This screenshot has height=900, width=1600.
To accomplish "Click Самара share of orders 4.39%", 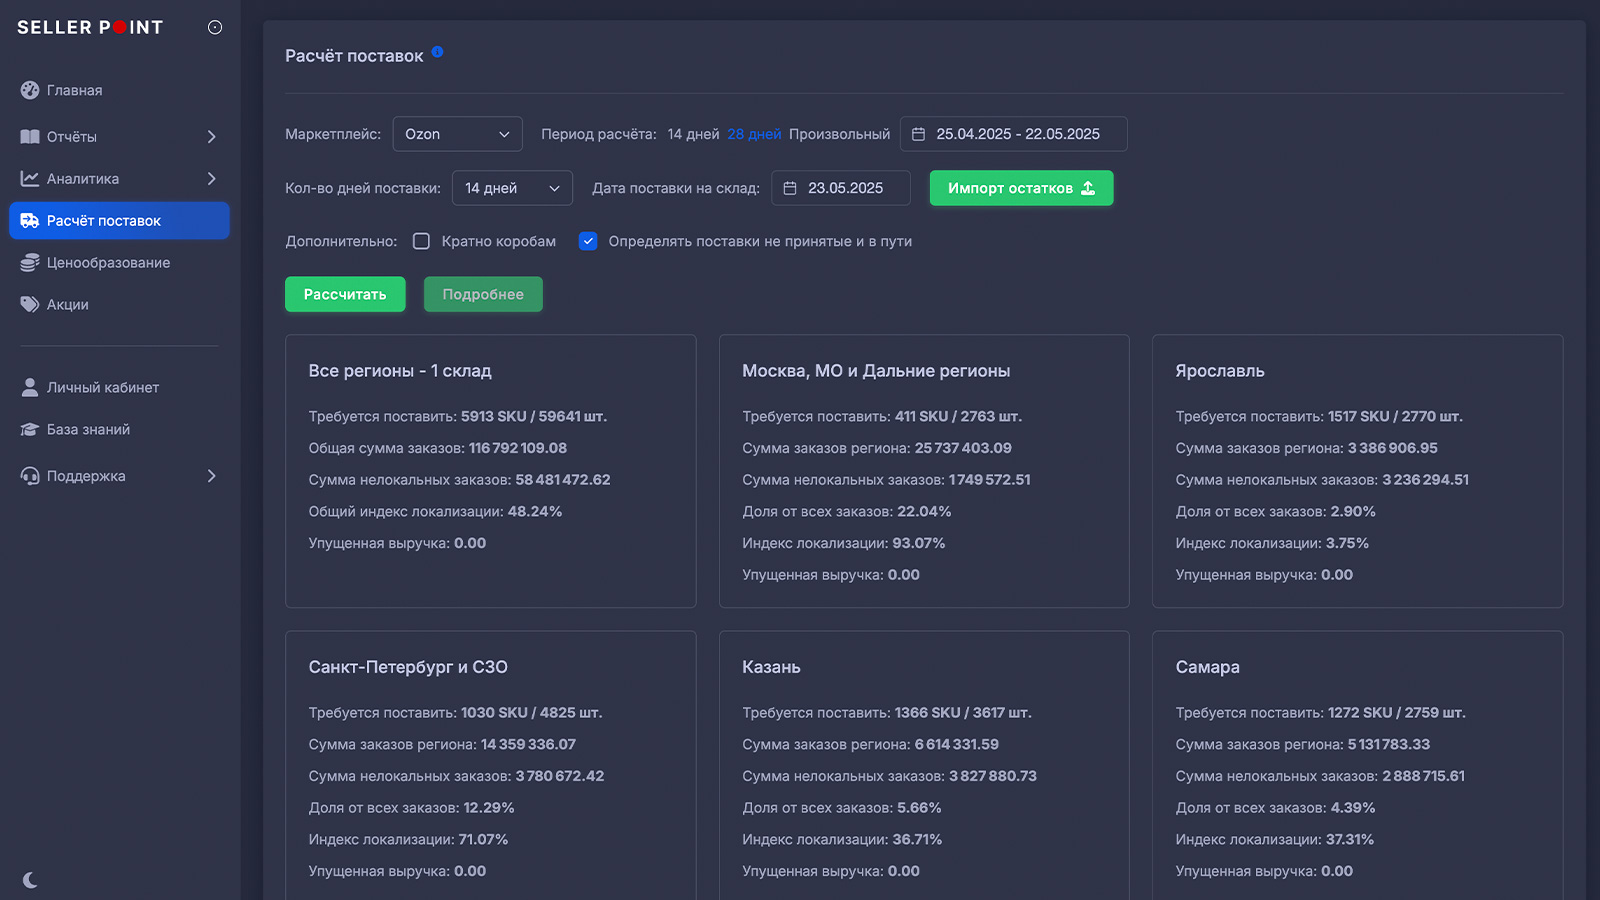I will tap(1353, 807).
